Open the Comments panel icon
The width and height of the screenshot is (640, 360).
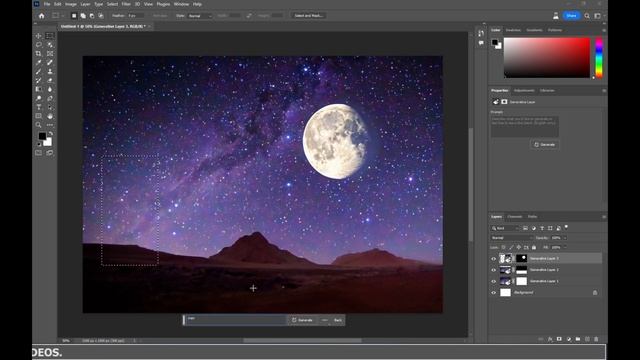[481, 43]
